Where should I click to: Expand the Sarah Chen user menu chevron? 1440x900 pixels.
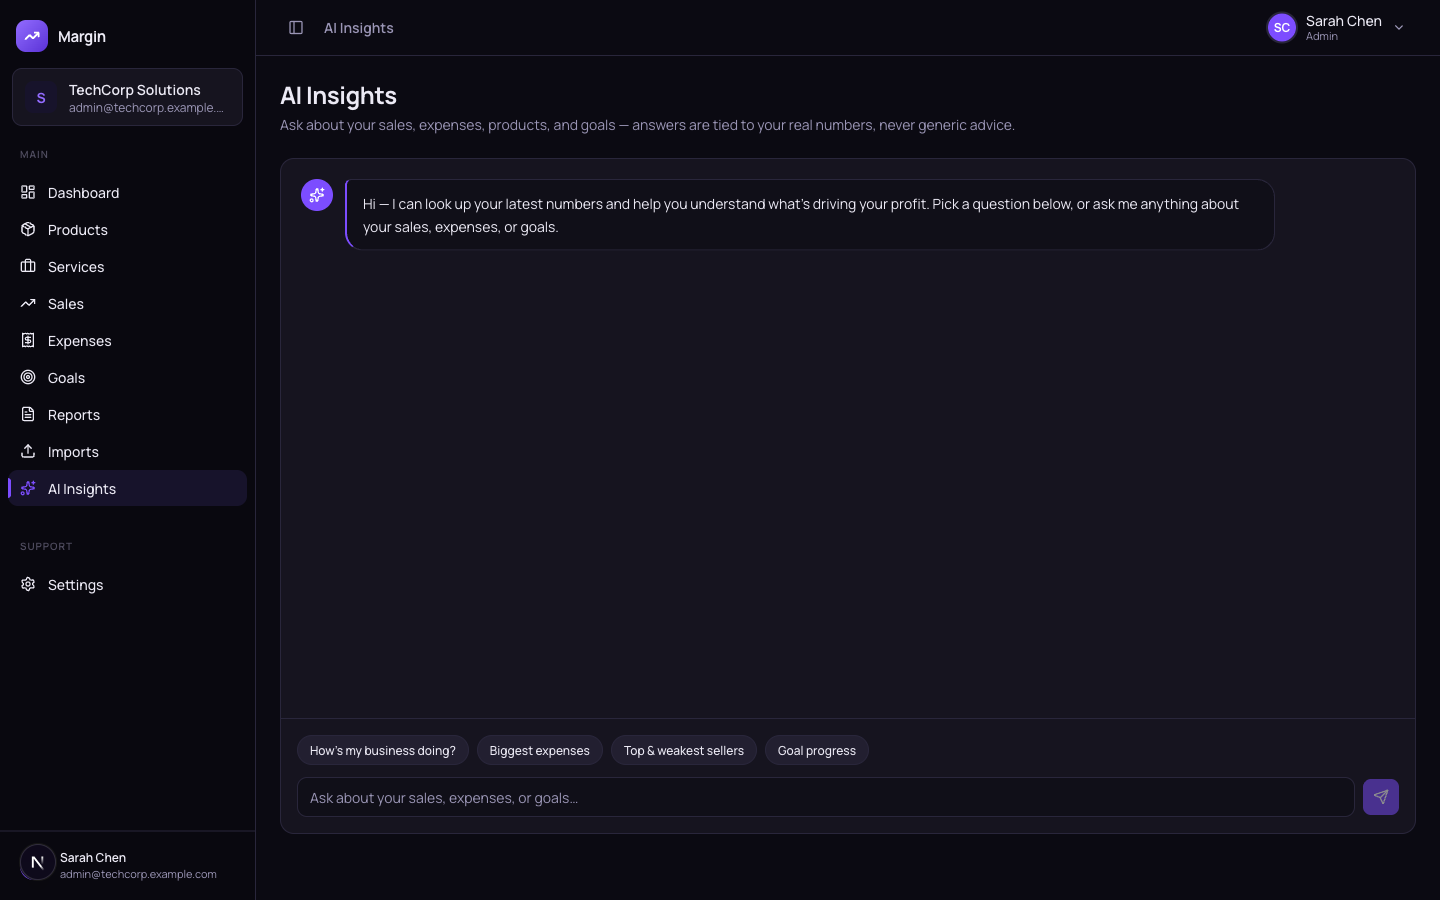point(1399,28)
